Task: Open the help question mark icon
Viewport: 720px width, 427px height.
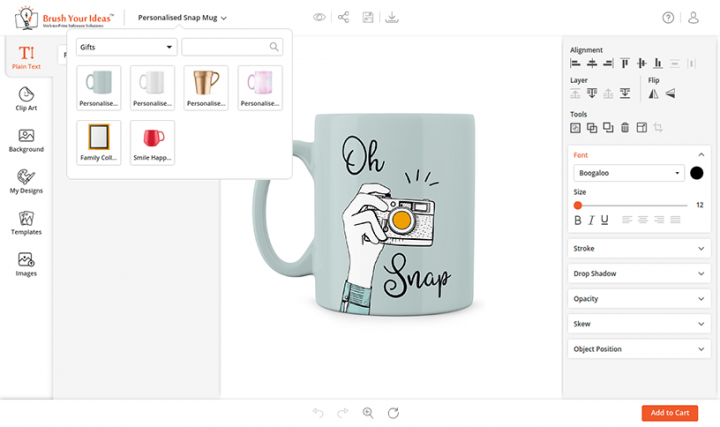Action: pos(668,17)
